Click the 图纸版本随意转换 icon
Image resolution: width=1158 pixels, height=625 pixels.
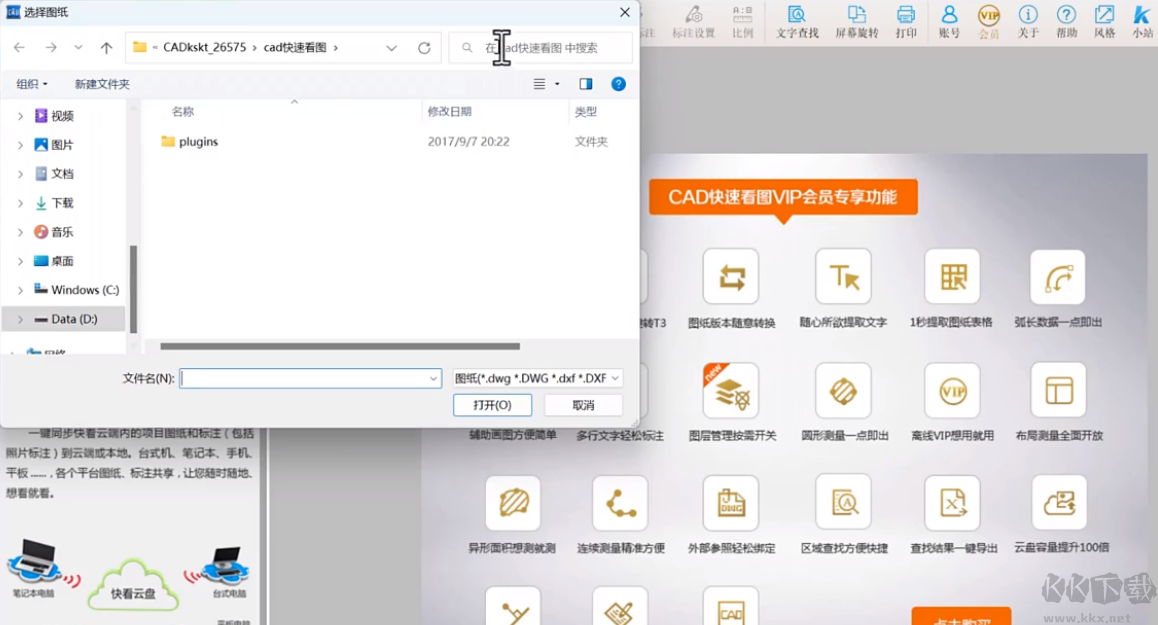tap(731, 277)
